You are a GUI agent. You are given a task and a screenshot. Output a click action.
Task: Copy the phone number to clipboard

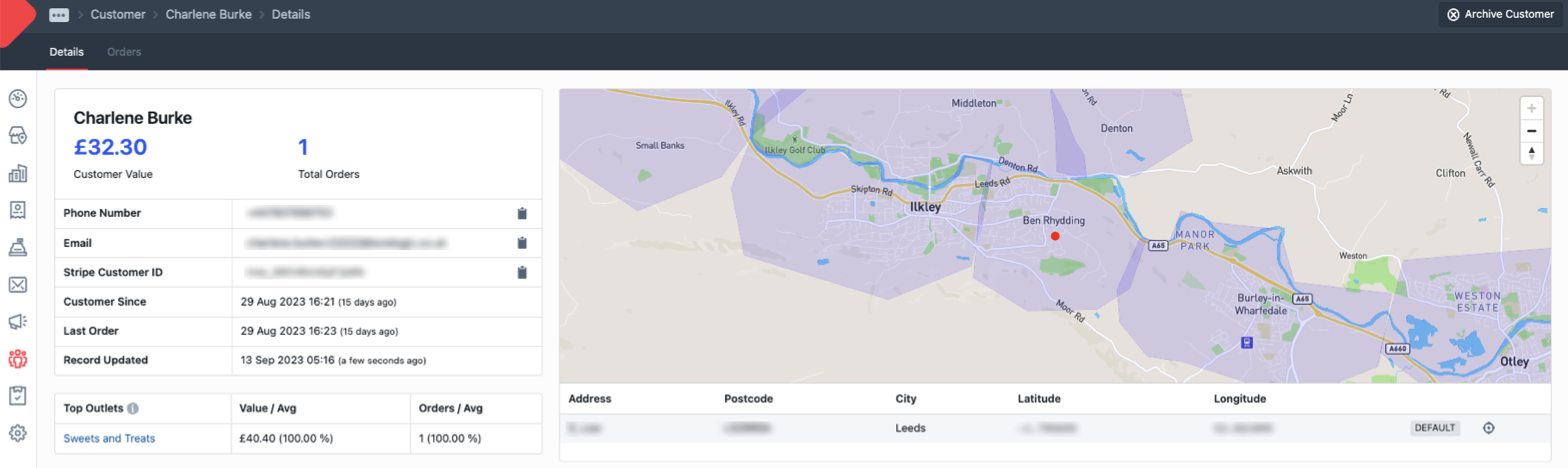pos(521,213)
